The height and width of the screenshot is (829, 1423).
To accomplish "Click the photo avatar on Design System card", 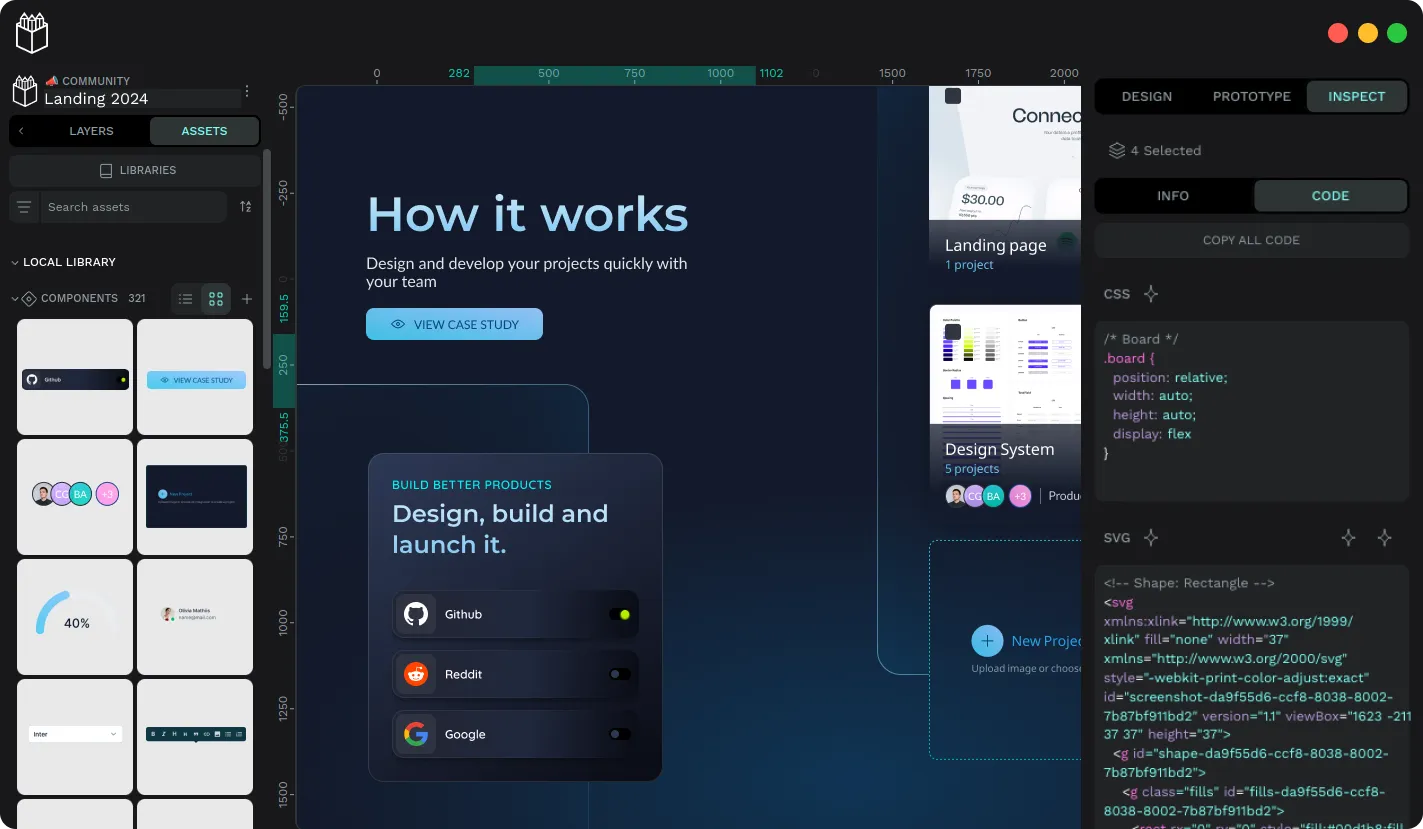I will [x=956, y=496].
